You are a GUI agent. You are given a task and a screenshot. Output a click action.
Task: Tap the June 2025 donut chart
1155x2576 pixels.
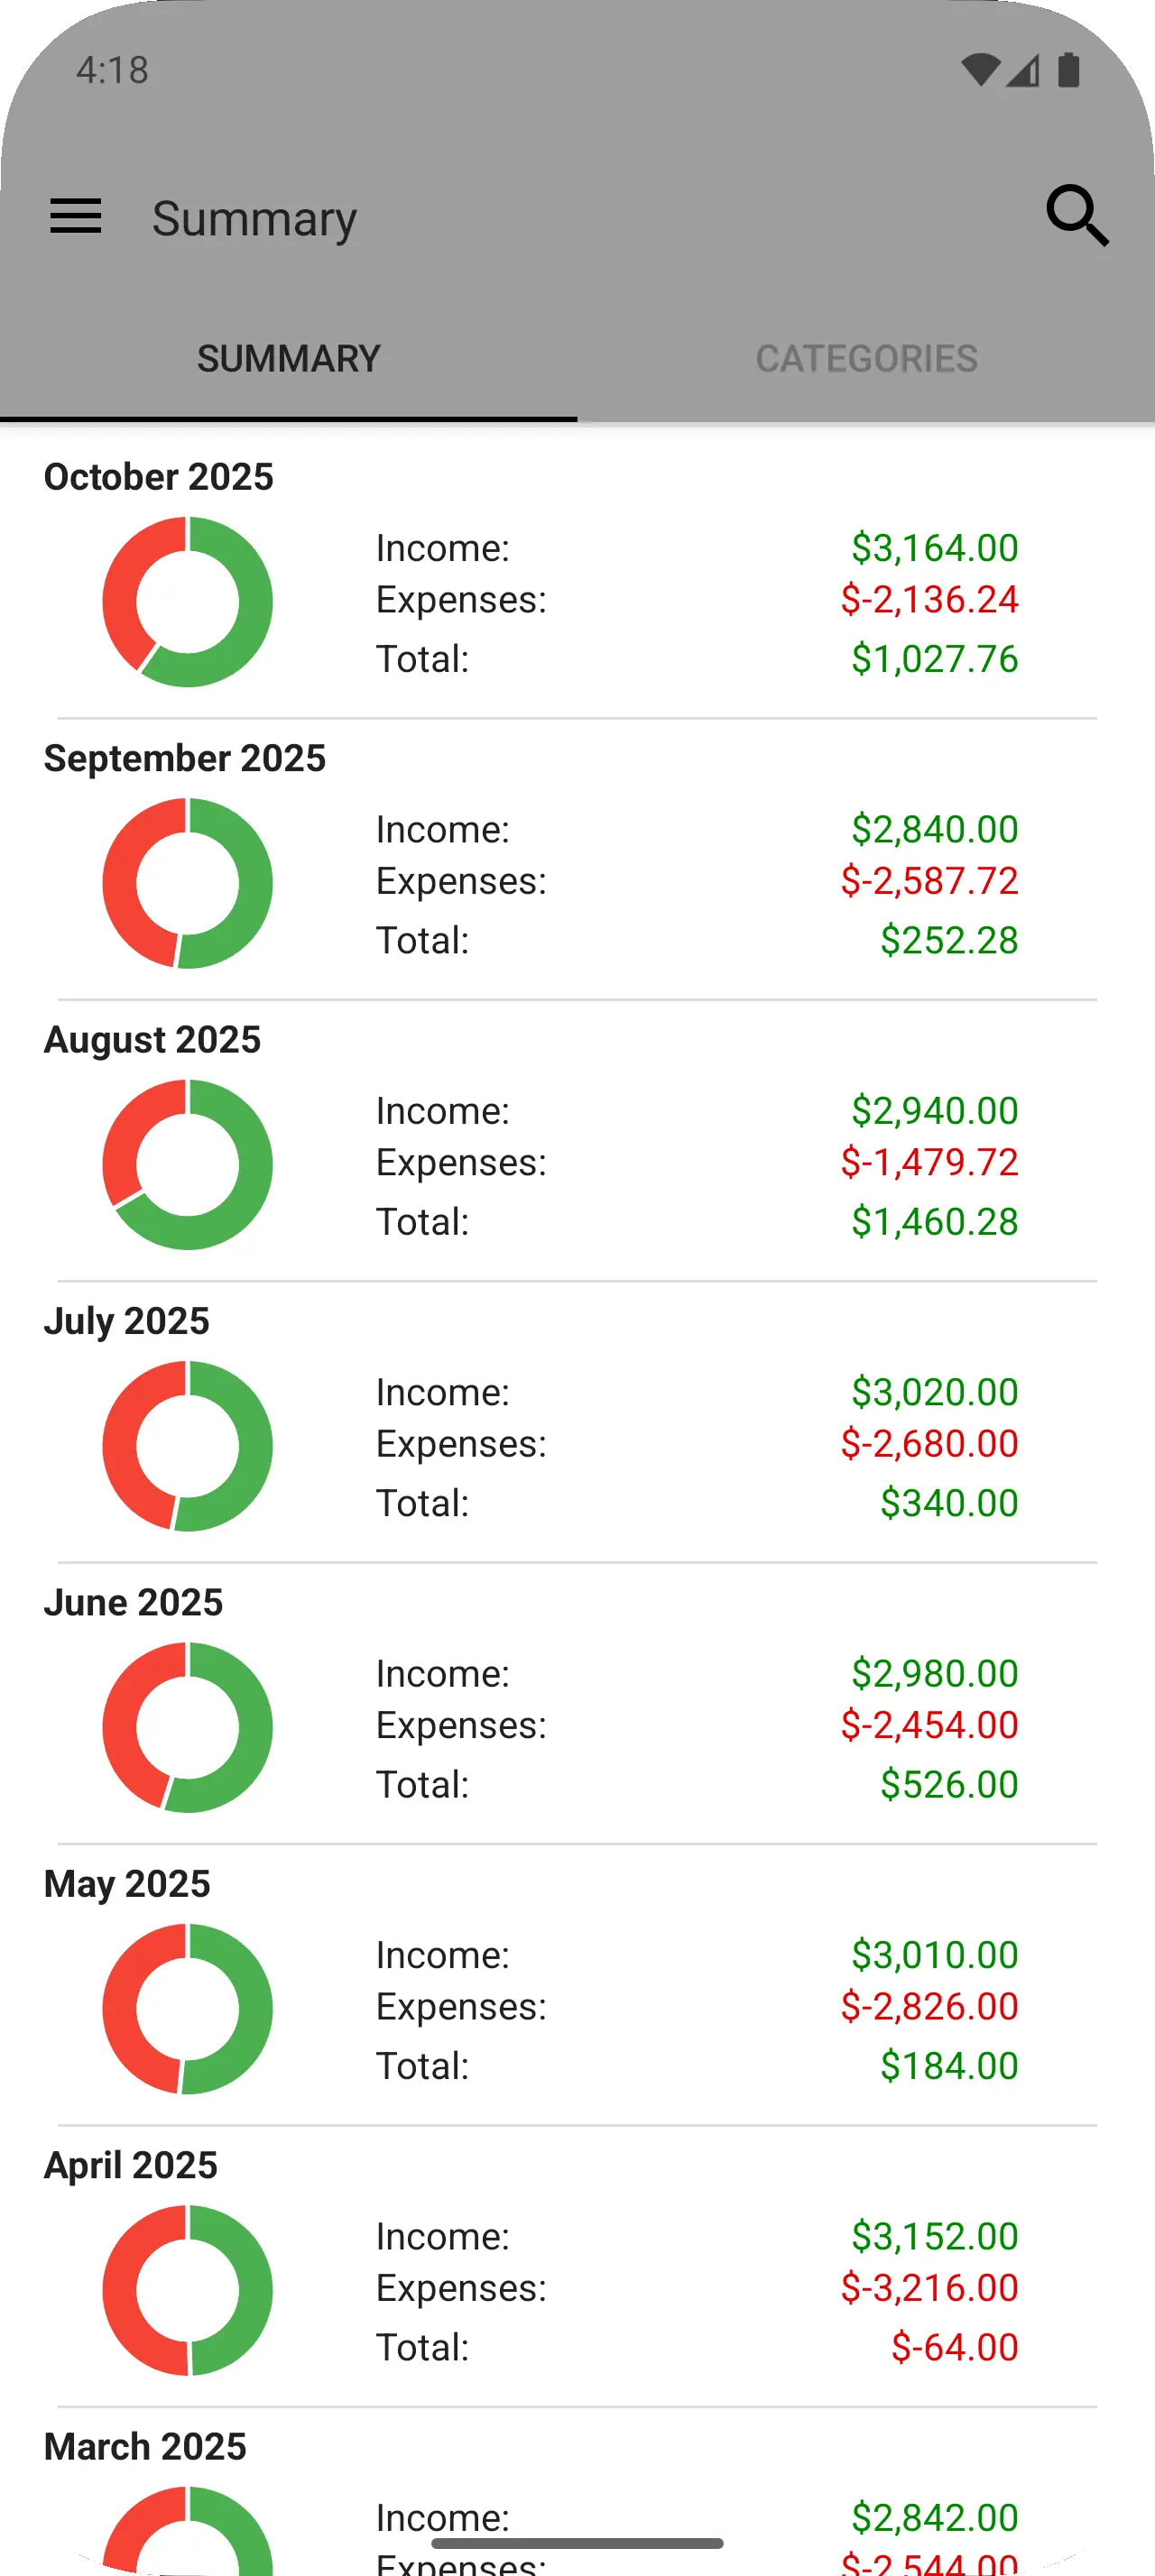coord(188,1727)
